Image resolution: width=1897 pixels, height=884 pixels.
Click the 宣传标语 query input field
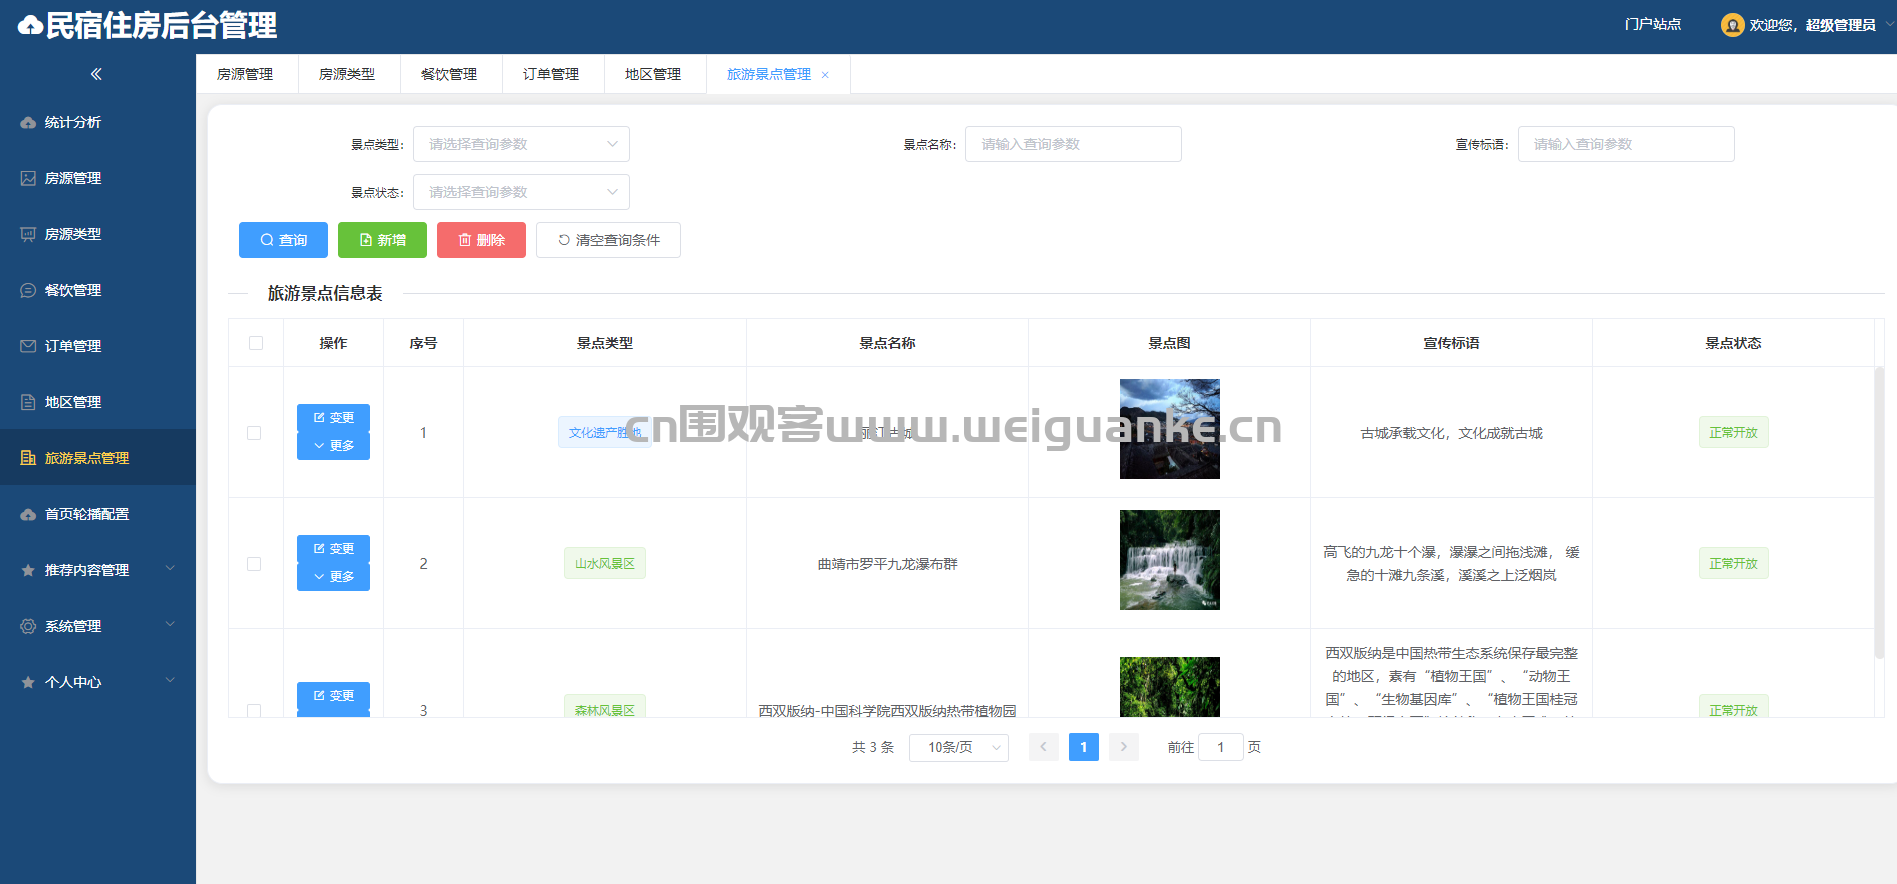(1626, 144)
